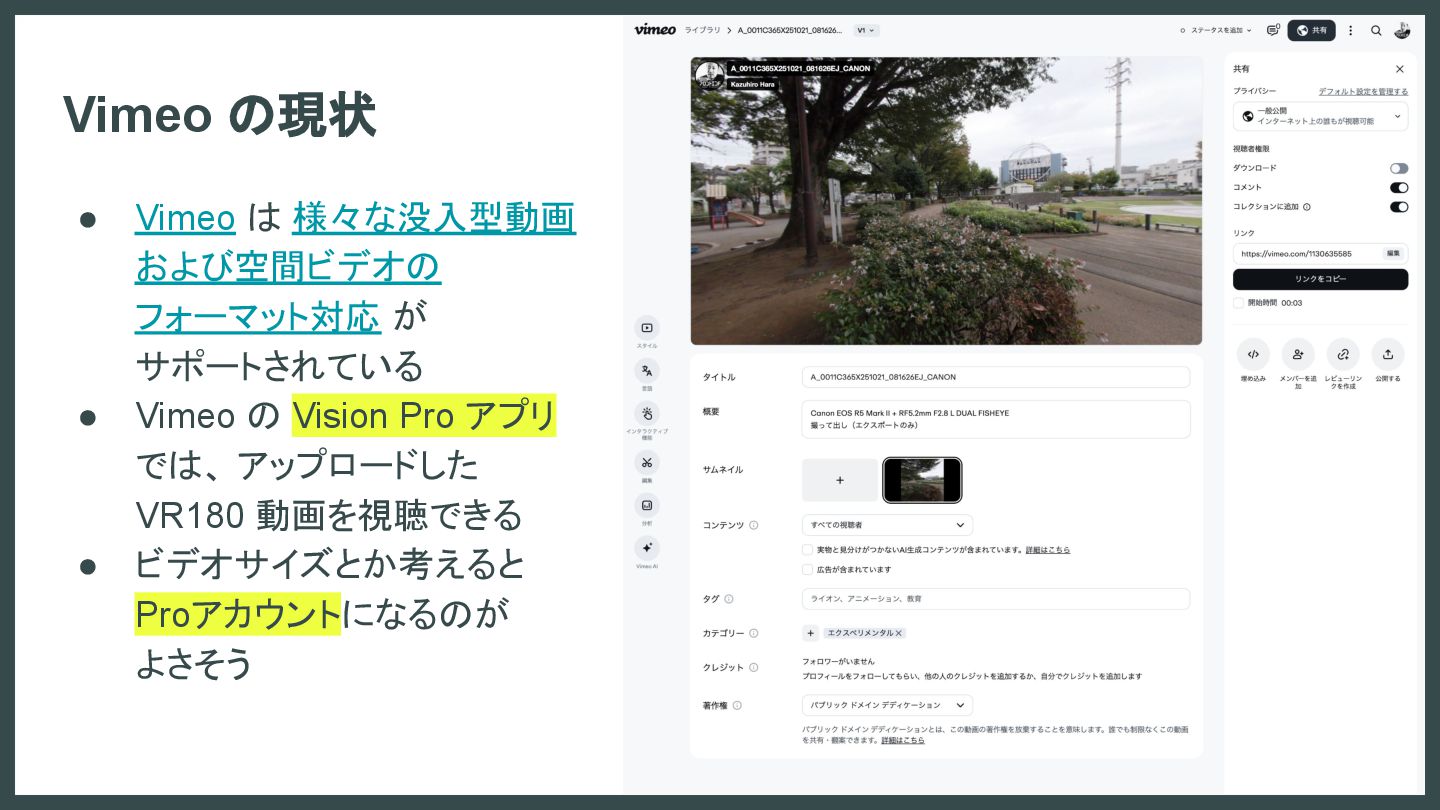The image size is (1440, 810).
Task: Click info icon next to コレクションに追加
Action: 1307,207
